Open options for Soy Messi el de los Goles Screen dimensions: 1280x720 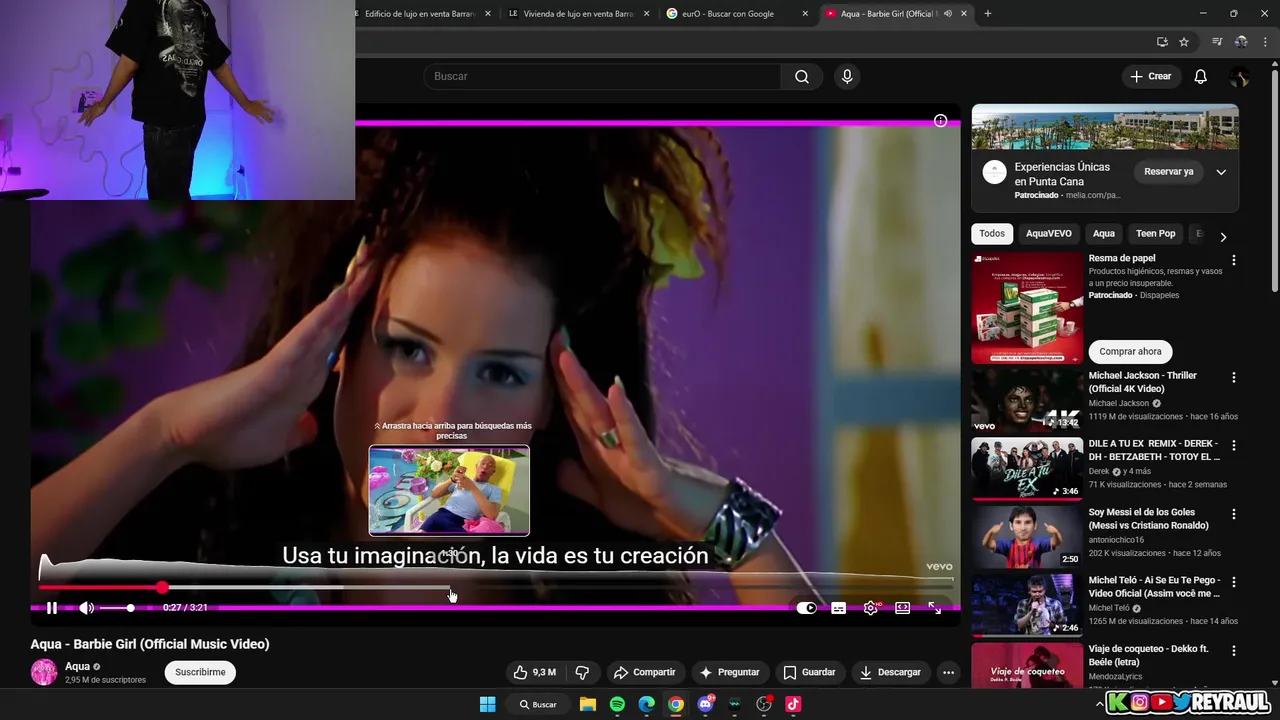pos(1233,514)
